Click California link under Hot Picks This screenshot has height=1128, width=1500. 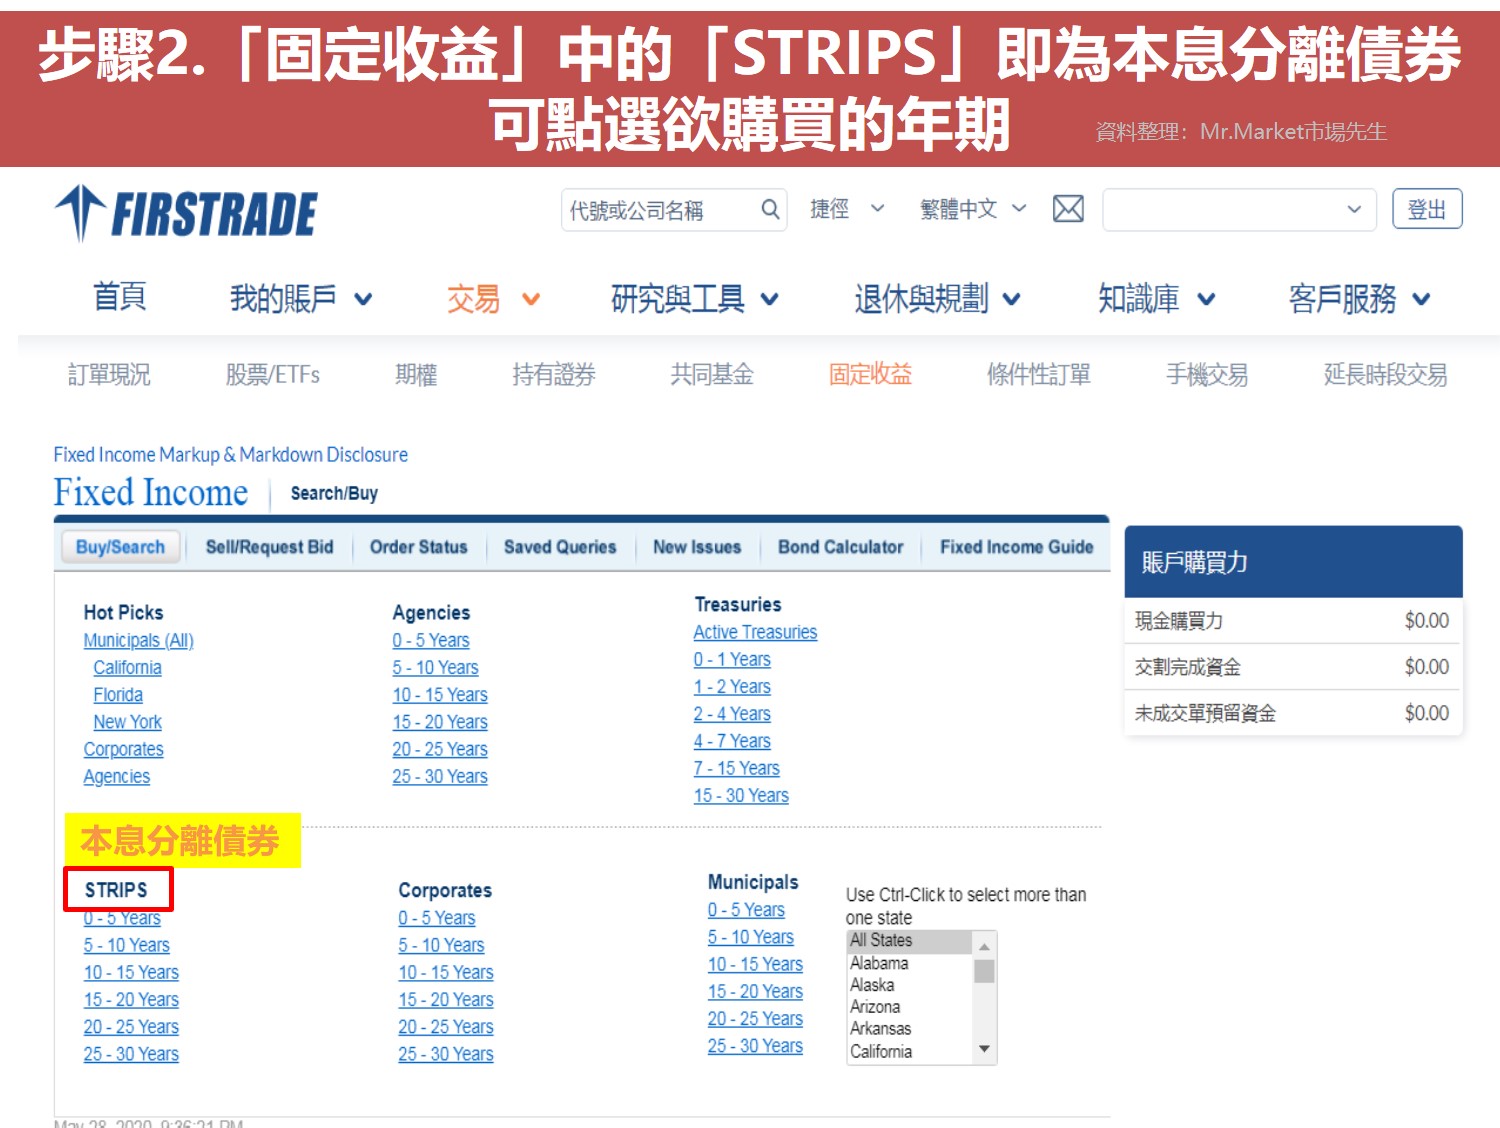click(x=127, y=667)
